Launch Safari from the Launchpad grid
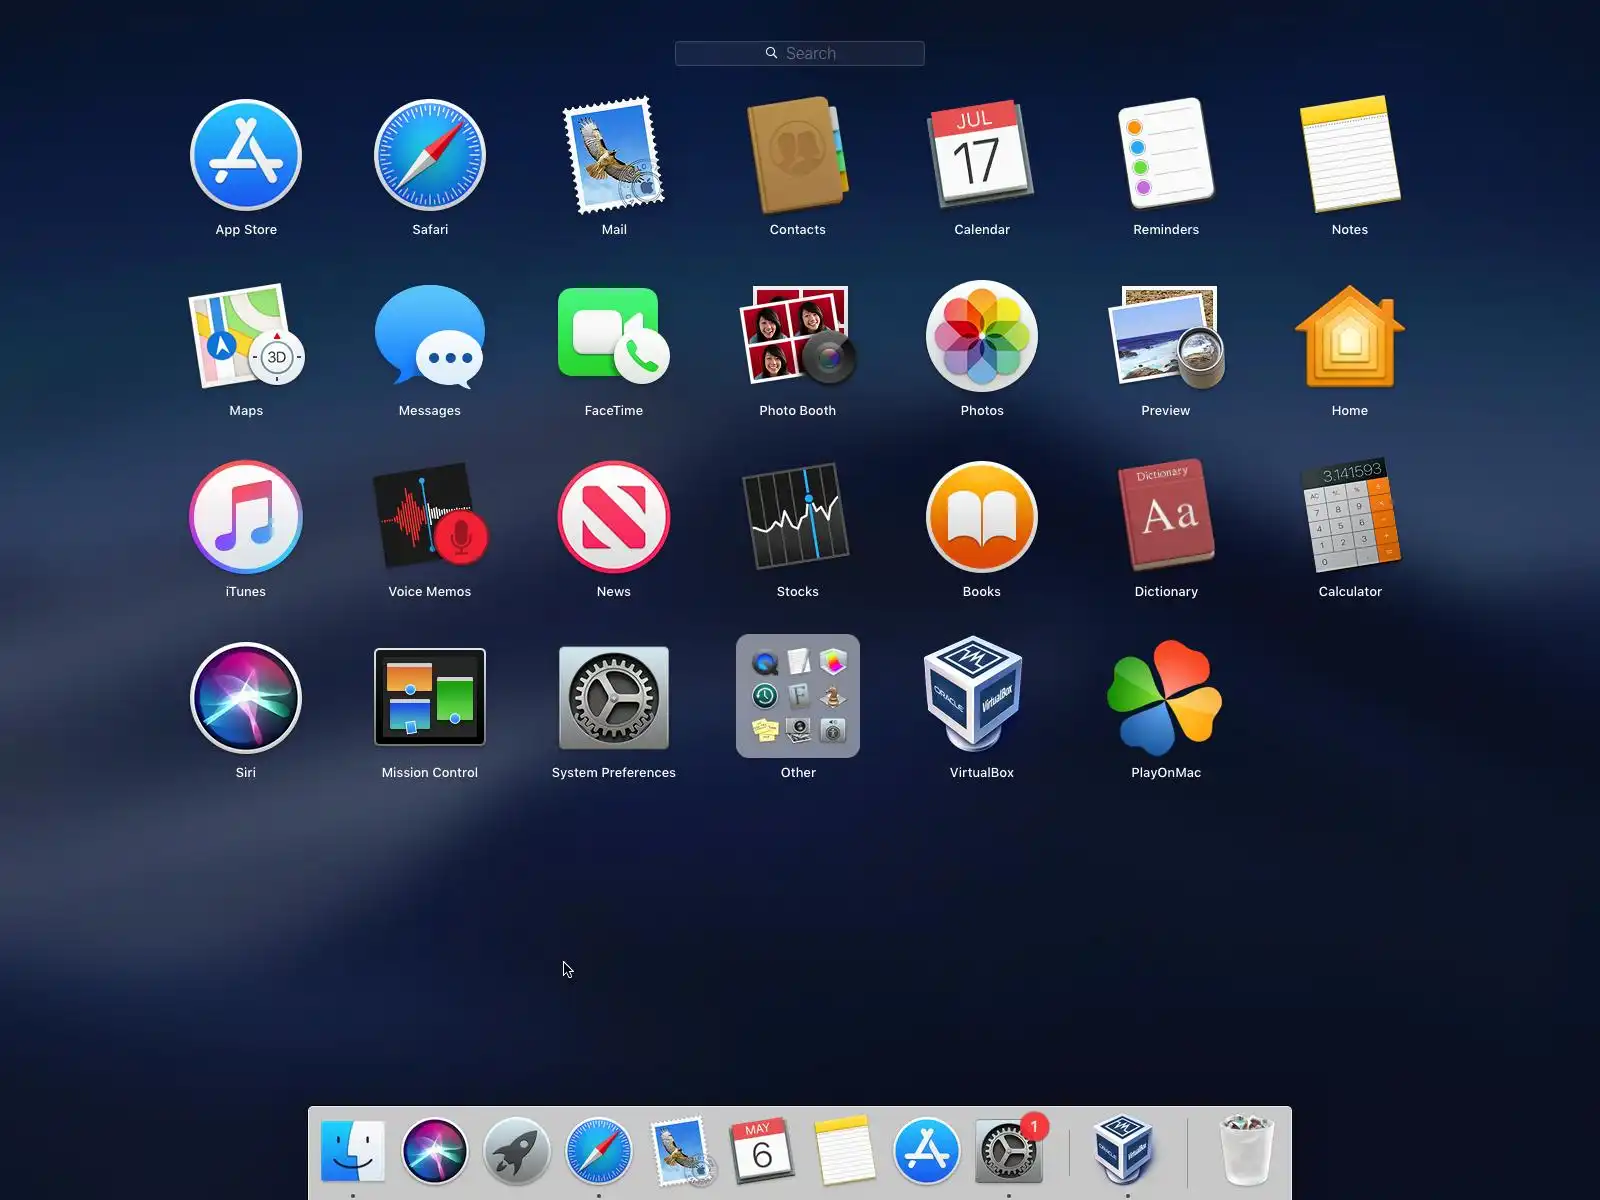Screen dimensions: 1600x1200 [430, 155]
